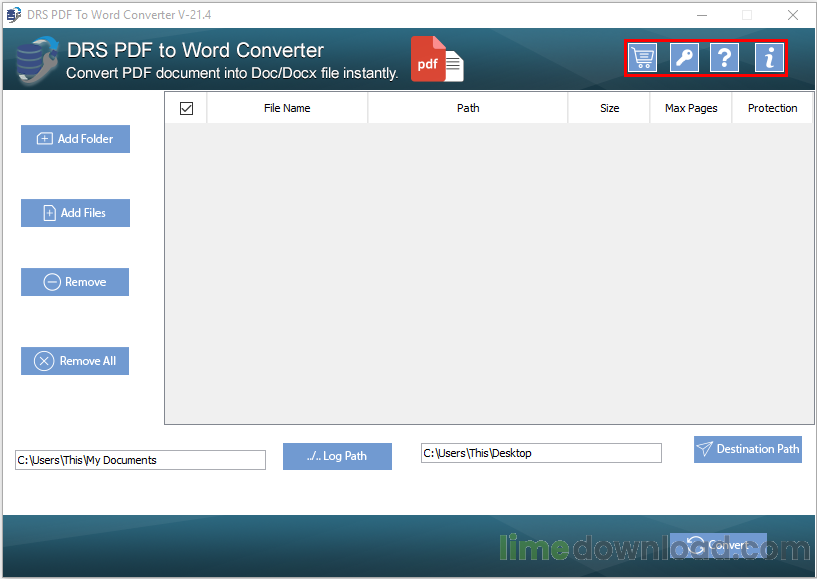Click the title bar application icon
The width and height of the screenshot is (817, 579).
pyautogui.click(x=14, y=15)
